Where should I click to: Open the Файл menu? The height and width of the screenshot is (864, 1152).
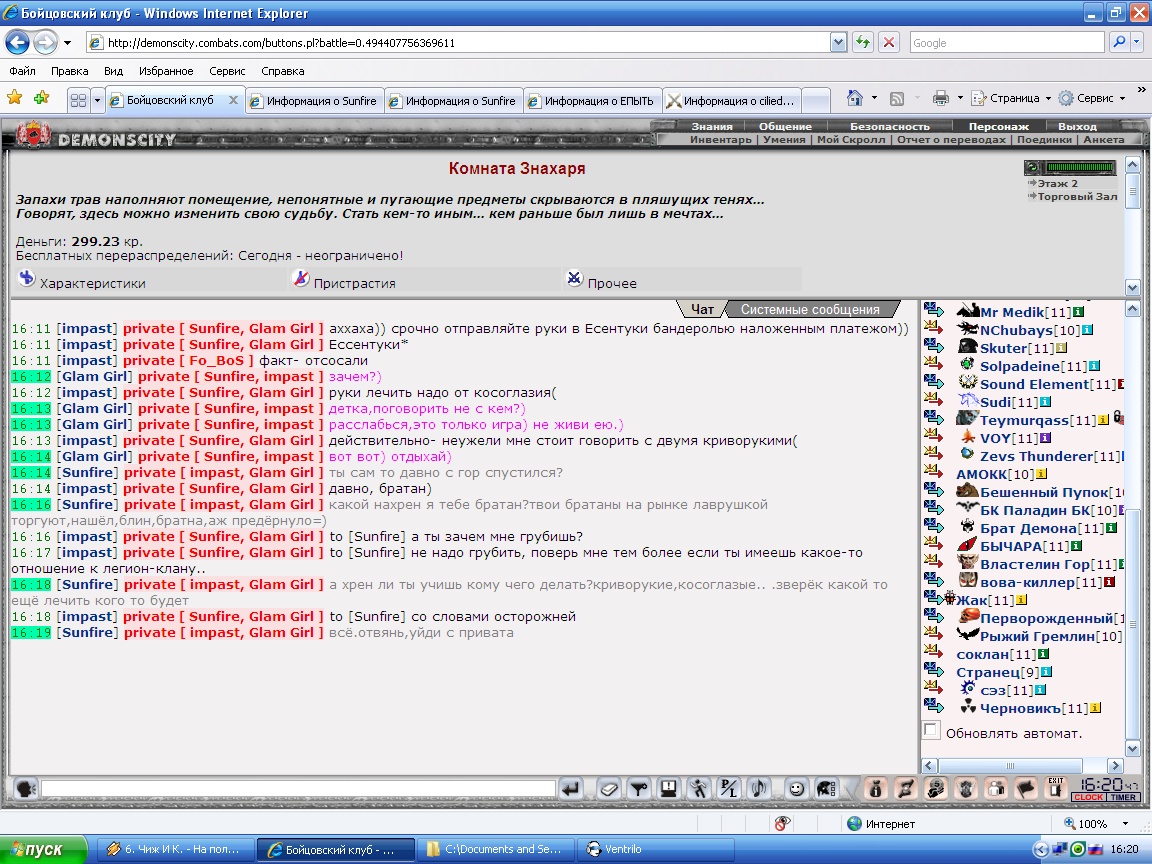click(22, 71)
